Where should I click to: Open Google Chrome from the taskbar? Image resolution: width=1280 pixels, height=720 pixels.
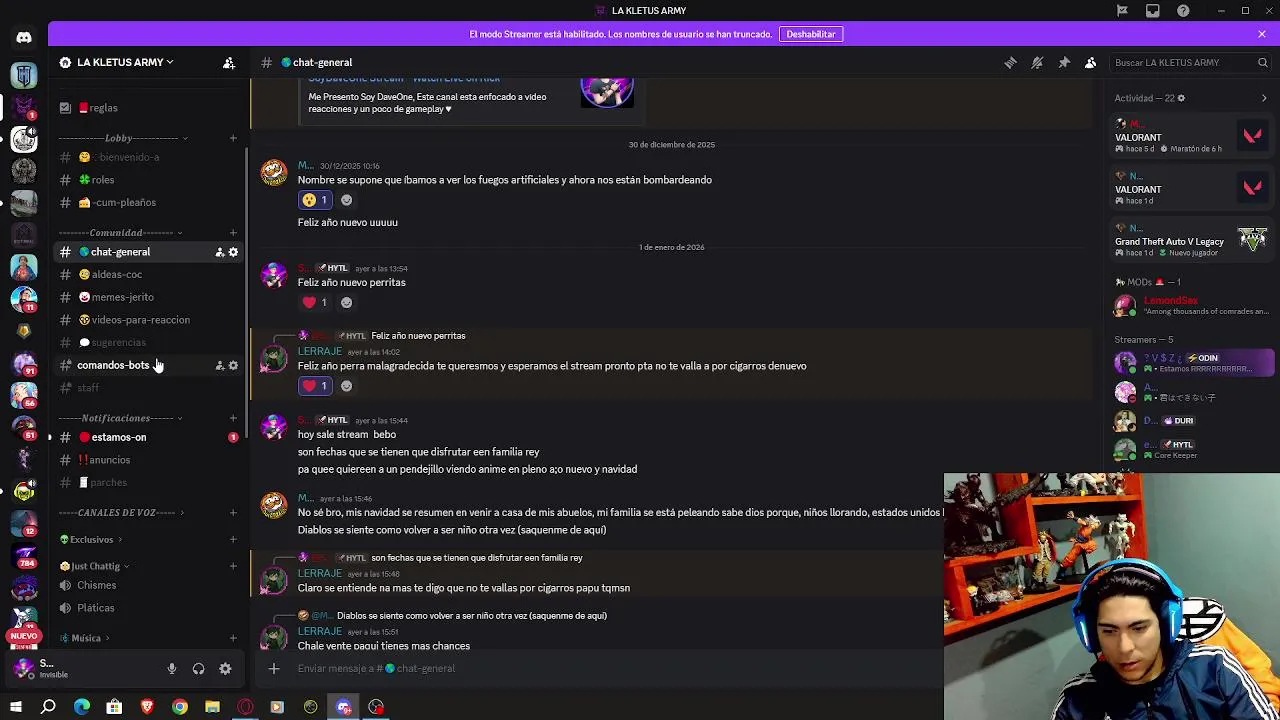tap(180, 707)
